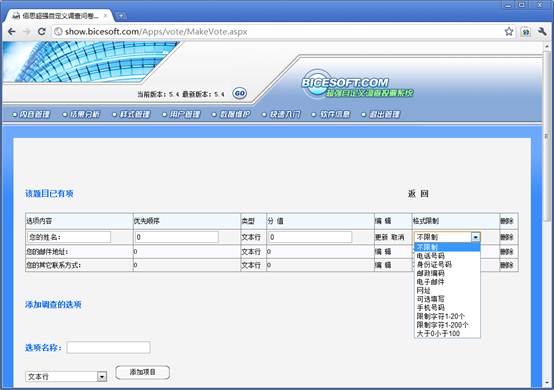The image size is (554, 390).
Task: Open the 内容管理 navigation menu
Action: [31, 114]
